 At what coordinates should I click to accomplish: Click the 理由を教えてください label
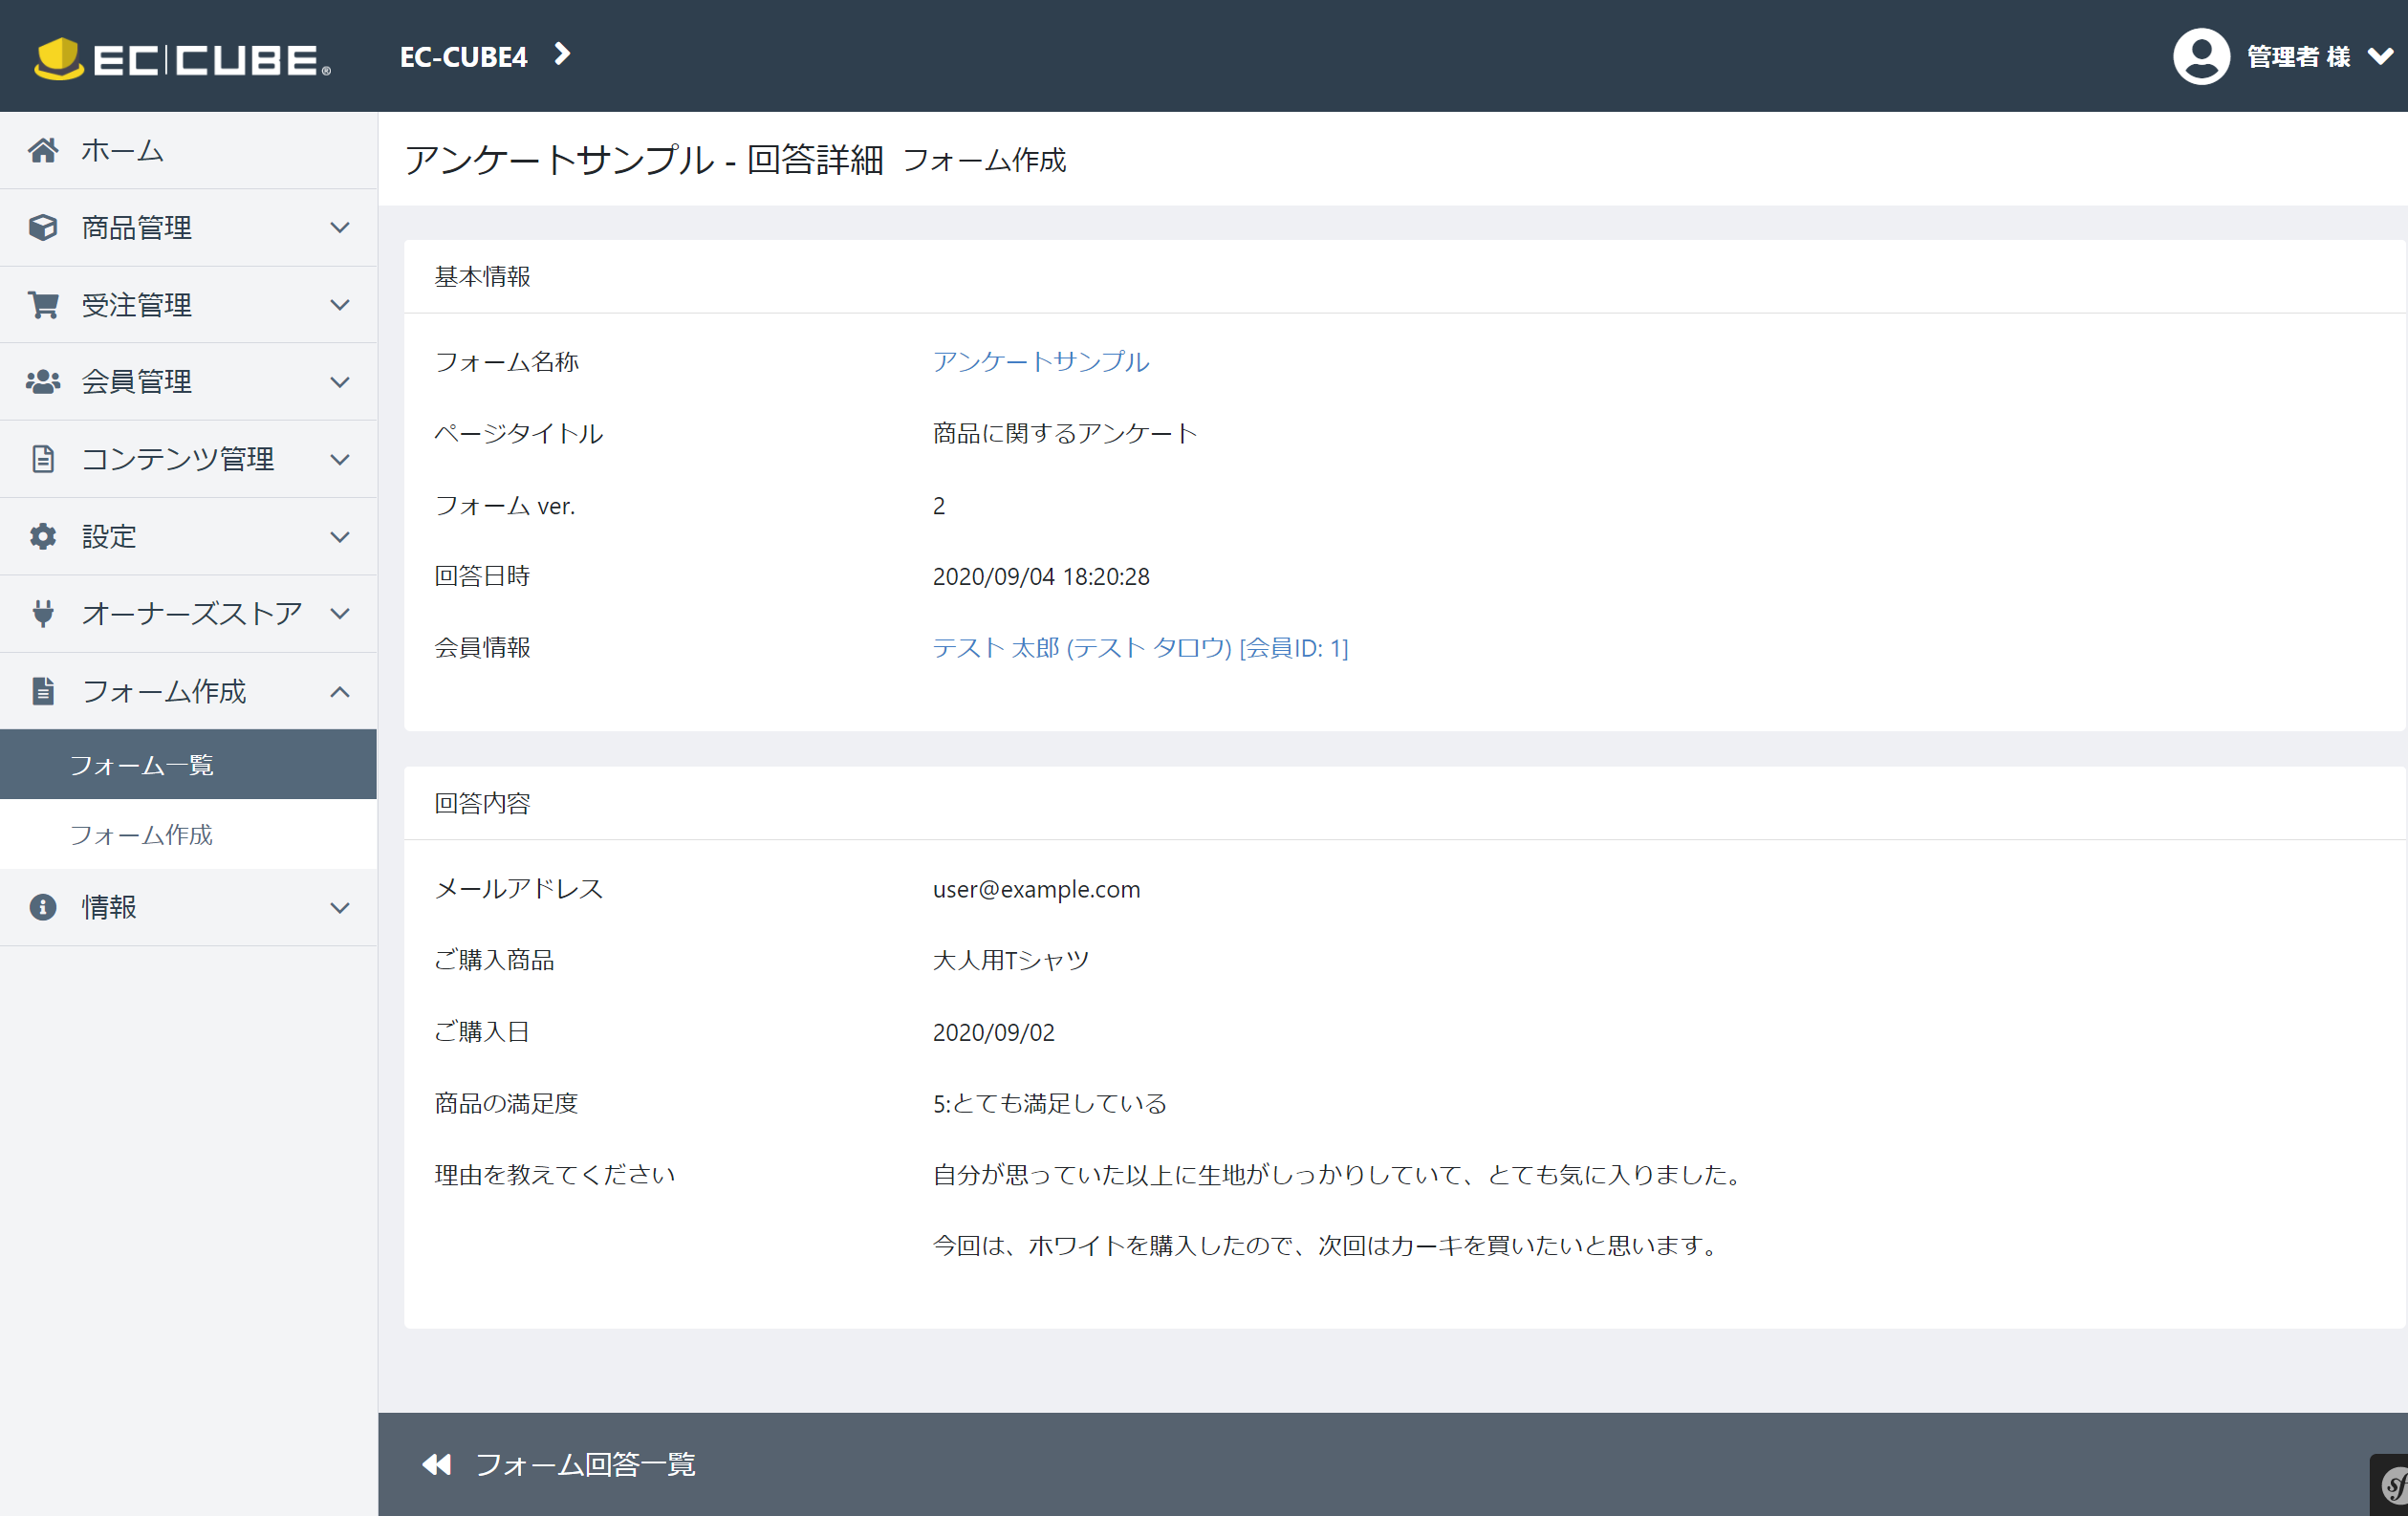click(554, 1174)
